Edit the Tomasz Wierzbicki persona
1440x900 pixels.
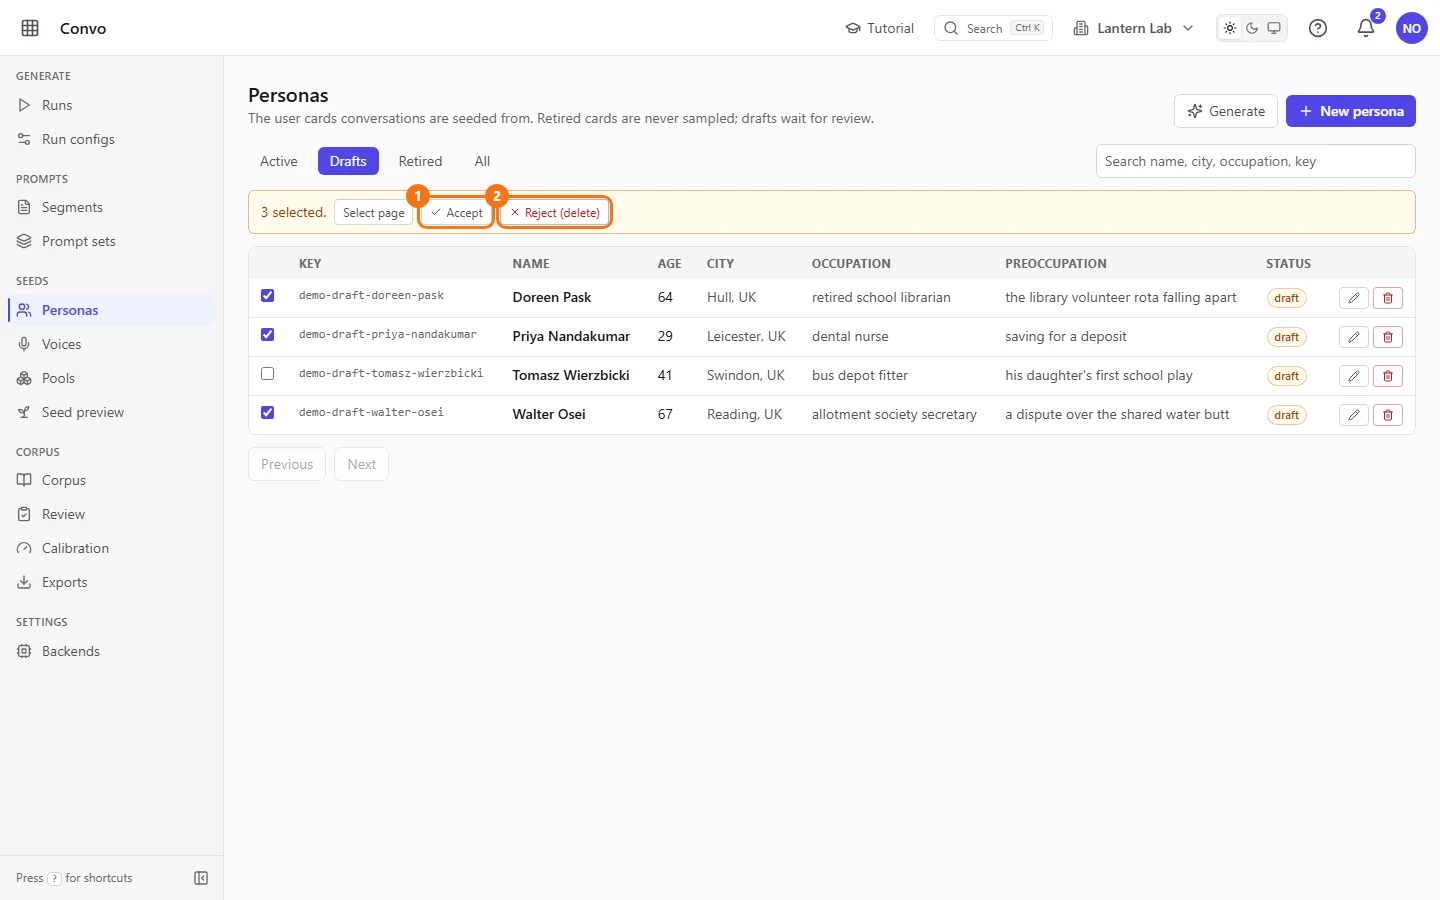(x=1353, y=376)
